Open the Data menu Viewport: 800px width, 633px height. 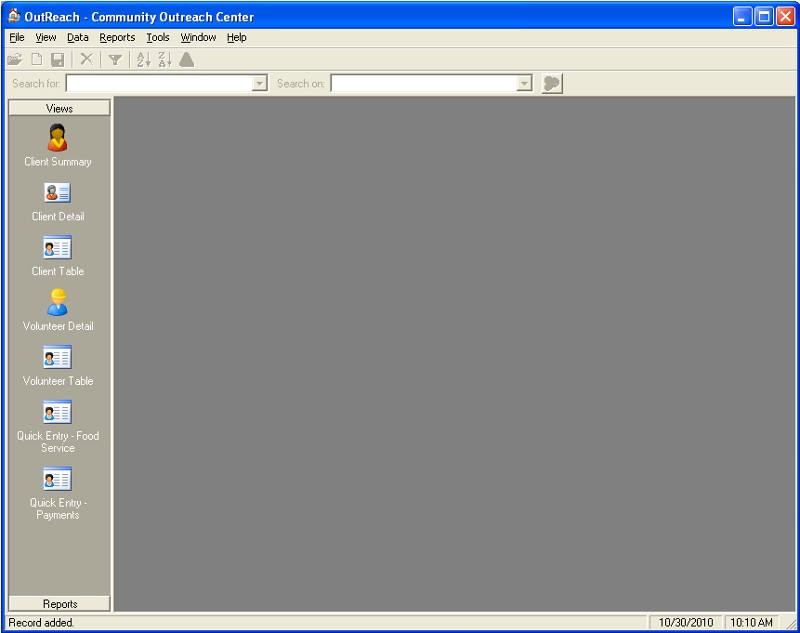pos(78,37)
